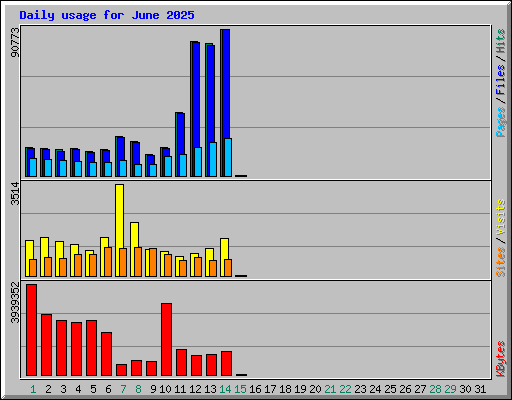Select day 24 on the axis
Viewport: 512px width, 400px height.
[x=375, y=389]
